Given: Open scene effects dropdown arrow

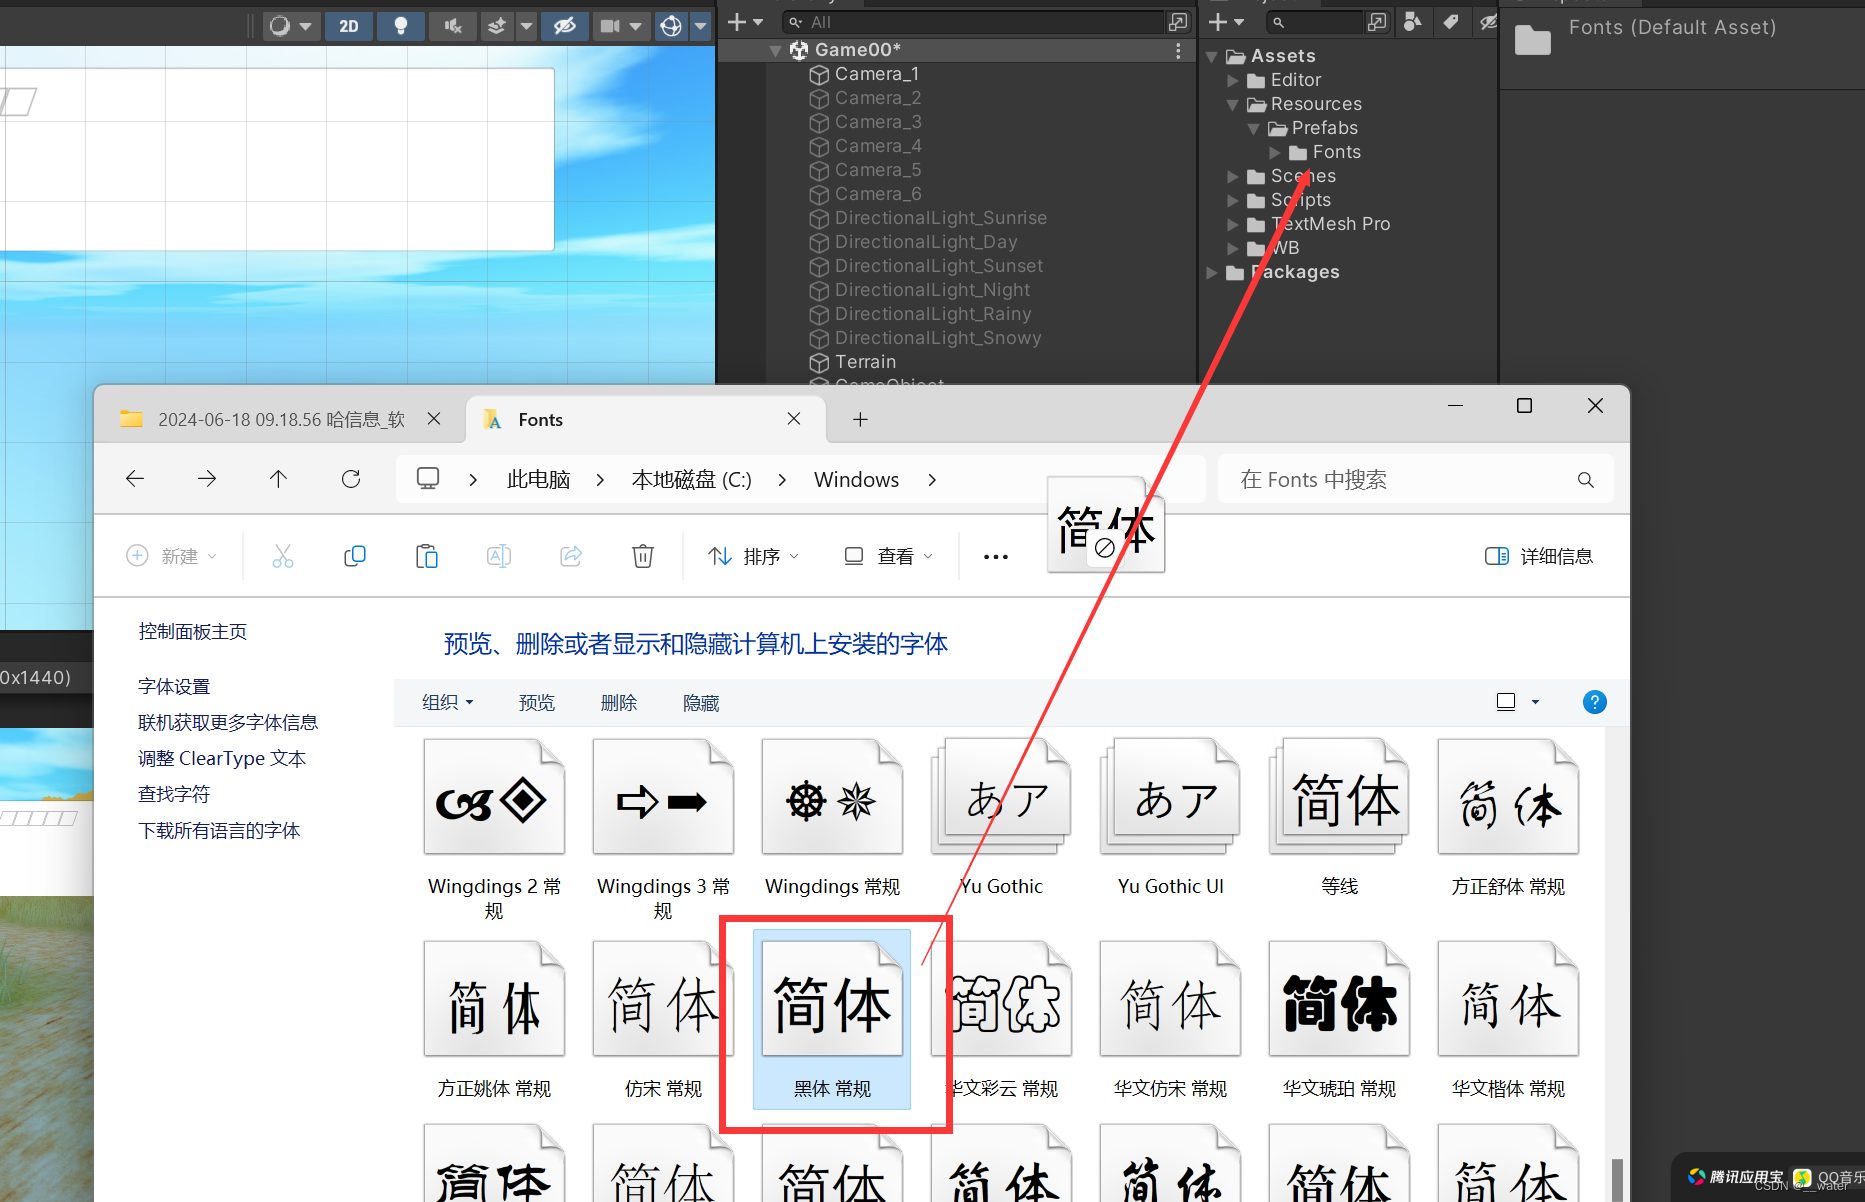Looking at the screenshot, I should click(526, 26).
